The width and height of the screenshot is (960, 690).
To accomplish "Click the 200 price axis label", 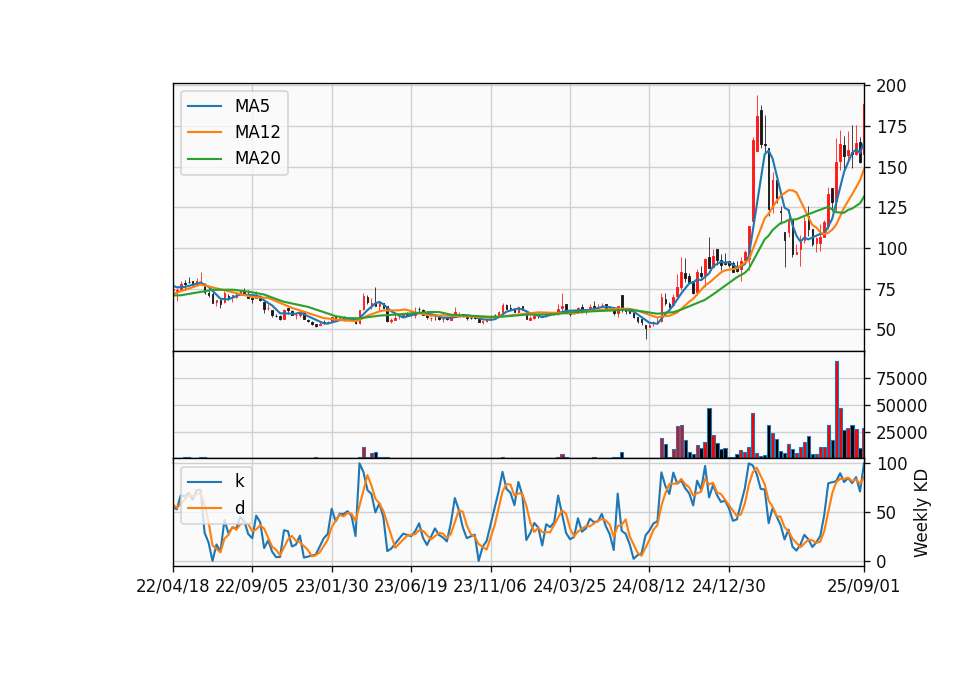I will tap(891, 86).
